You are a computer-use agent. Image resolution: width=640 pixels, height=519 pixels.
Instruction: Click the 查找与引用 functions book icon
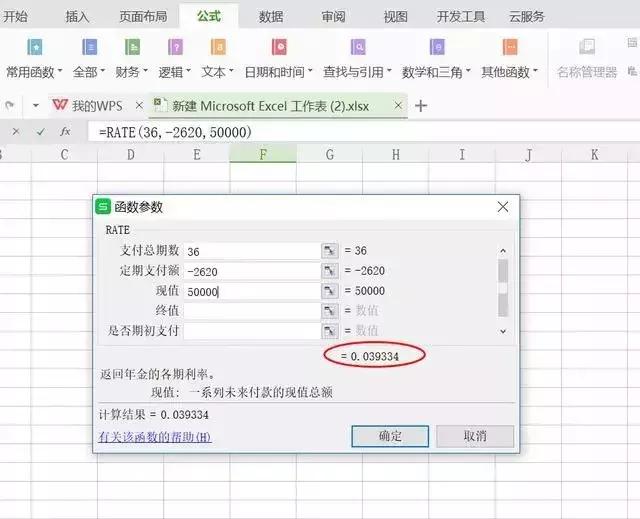[x=358, y=47]
